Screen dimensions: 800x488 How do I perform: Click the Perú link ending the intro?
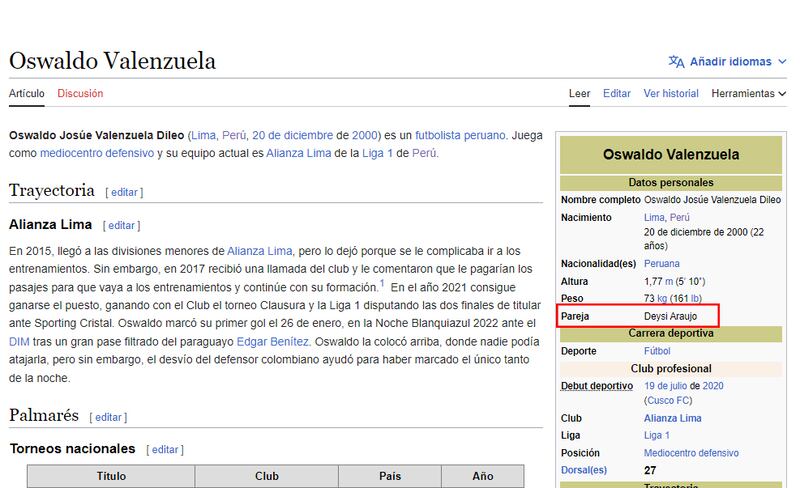pos(424,153)
